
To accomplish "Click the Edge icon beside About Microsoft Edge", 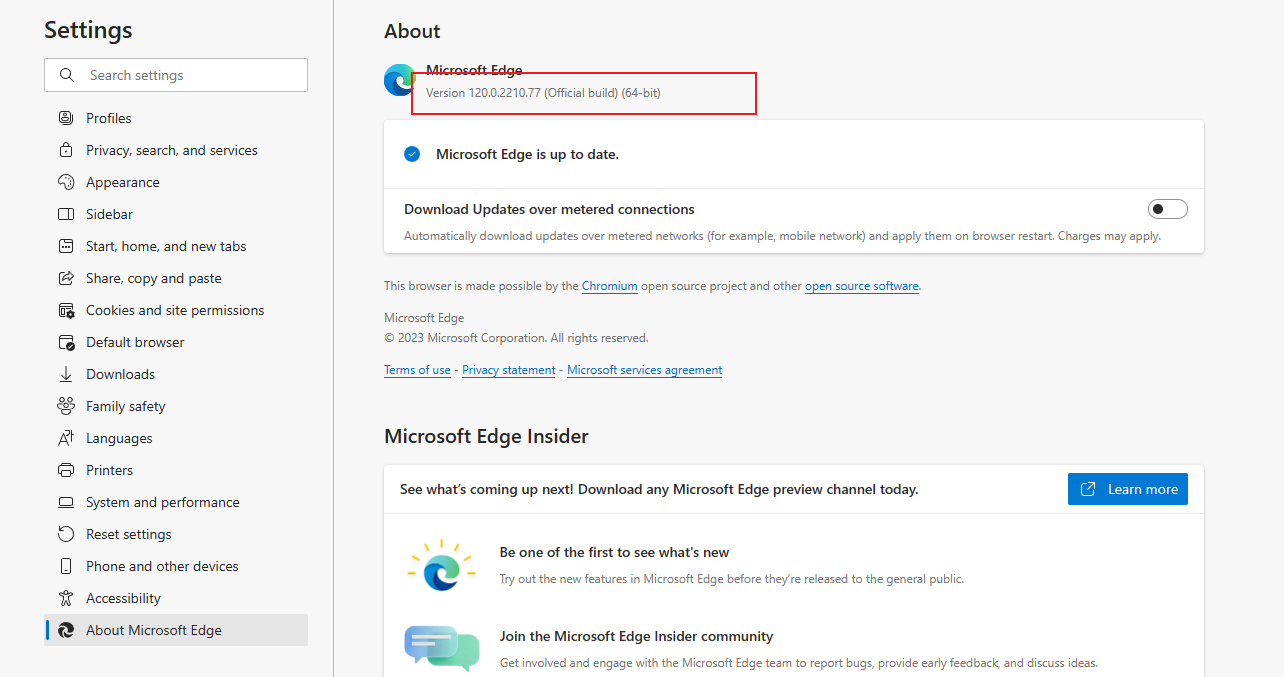I will point(66,630).
